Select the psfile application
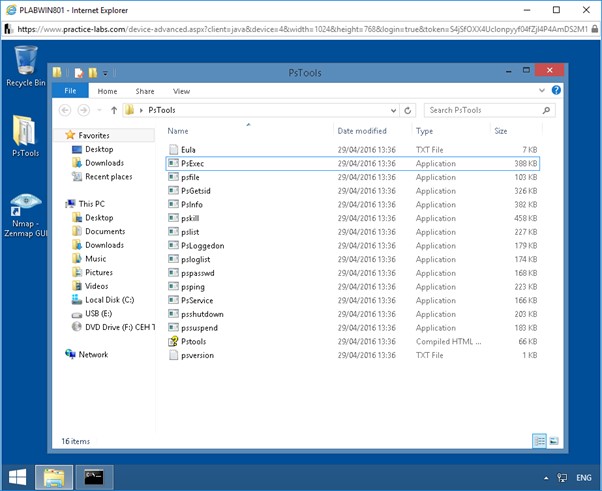This screenshot has width=602, height=491. (352, 177)
